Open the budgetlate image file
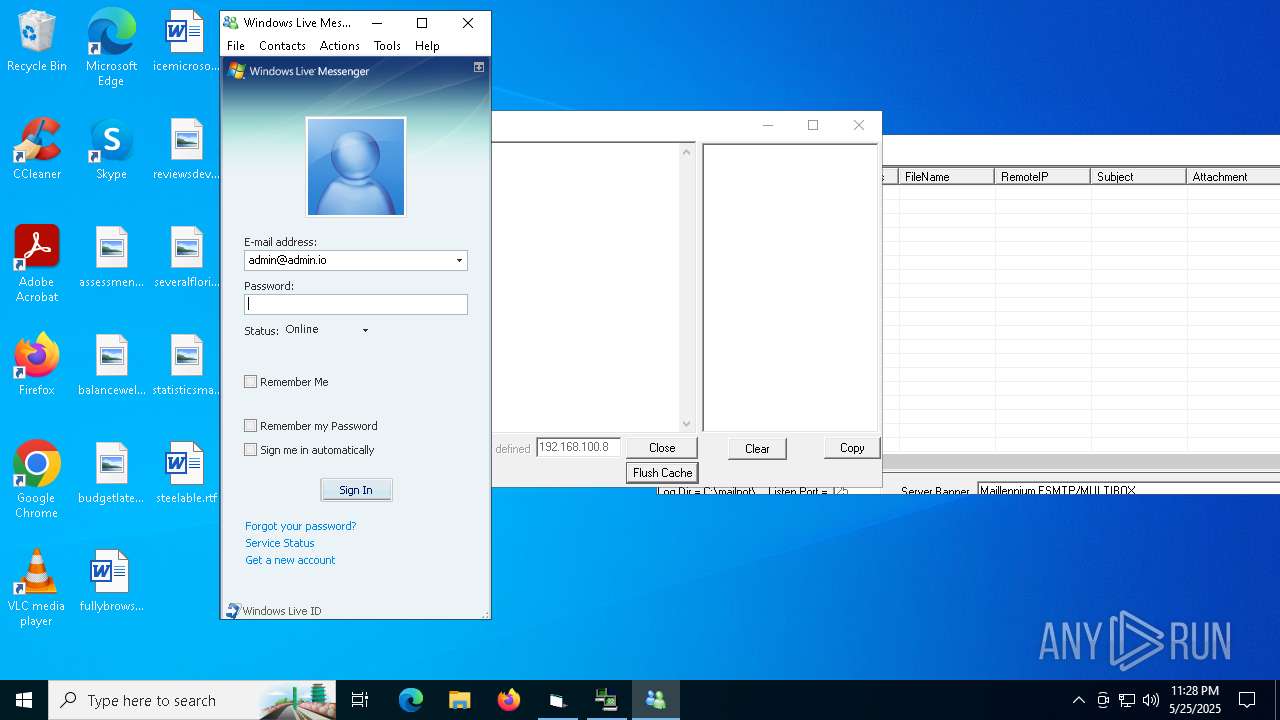This screenshot has height=720, width=1280. [111, 473]
